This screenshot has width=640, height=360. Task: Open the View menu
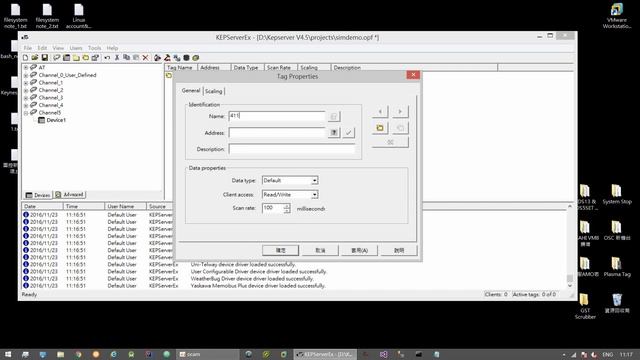coord(58,48)
